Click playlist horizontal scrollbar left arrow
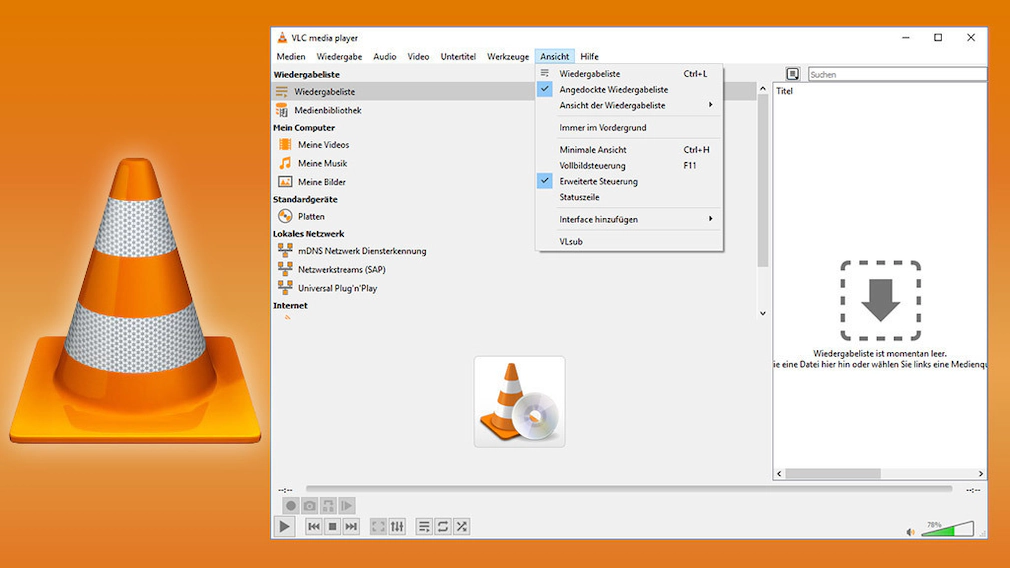This screenshot has width=1010, height=568. pyautogui.click(x=779, y=473)
